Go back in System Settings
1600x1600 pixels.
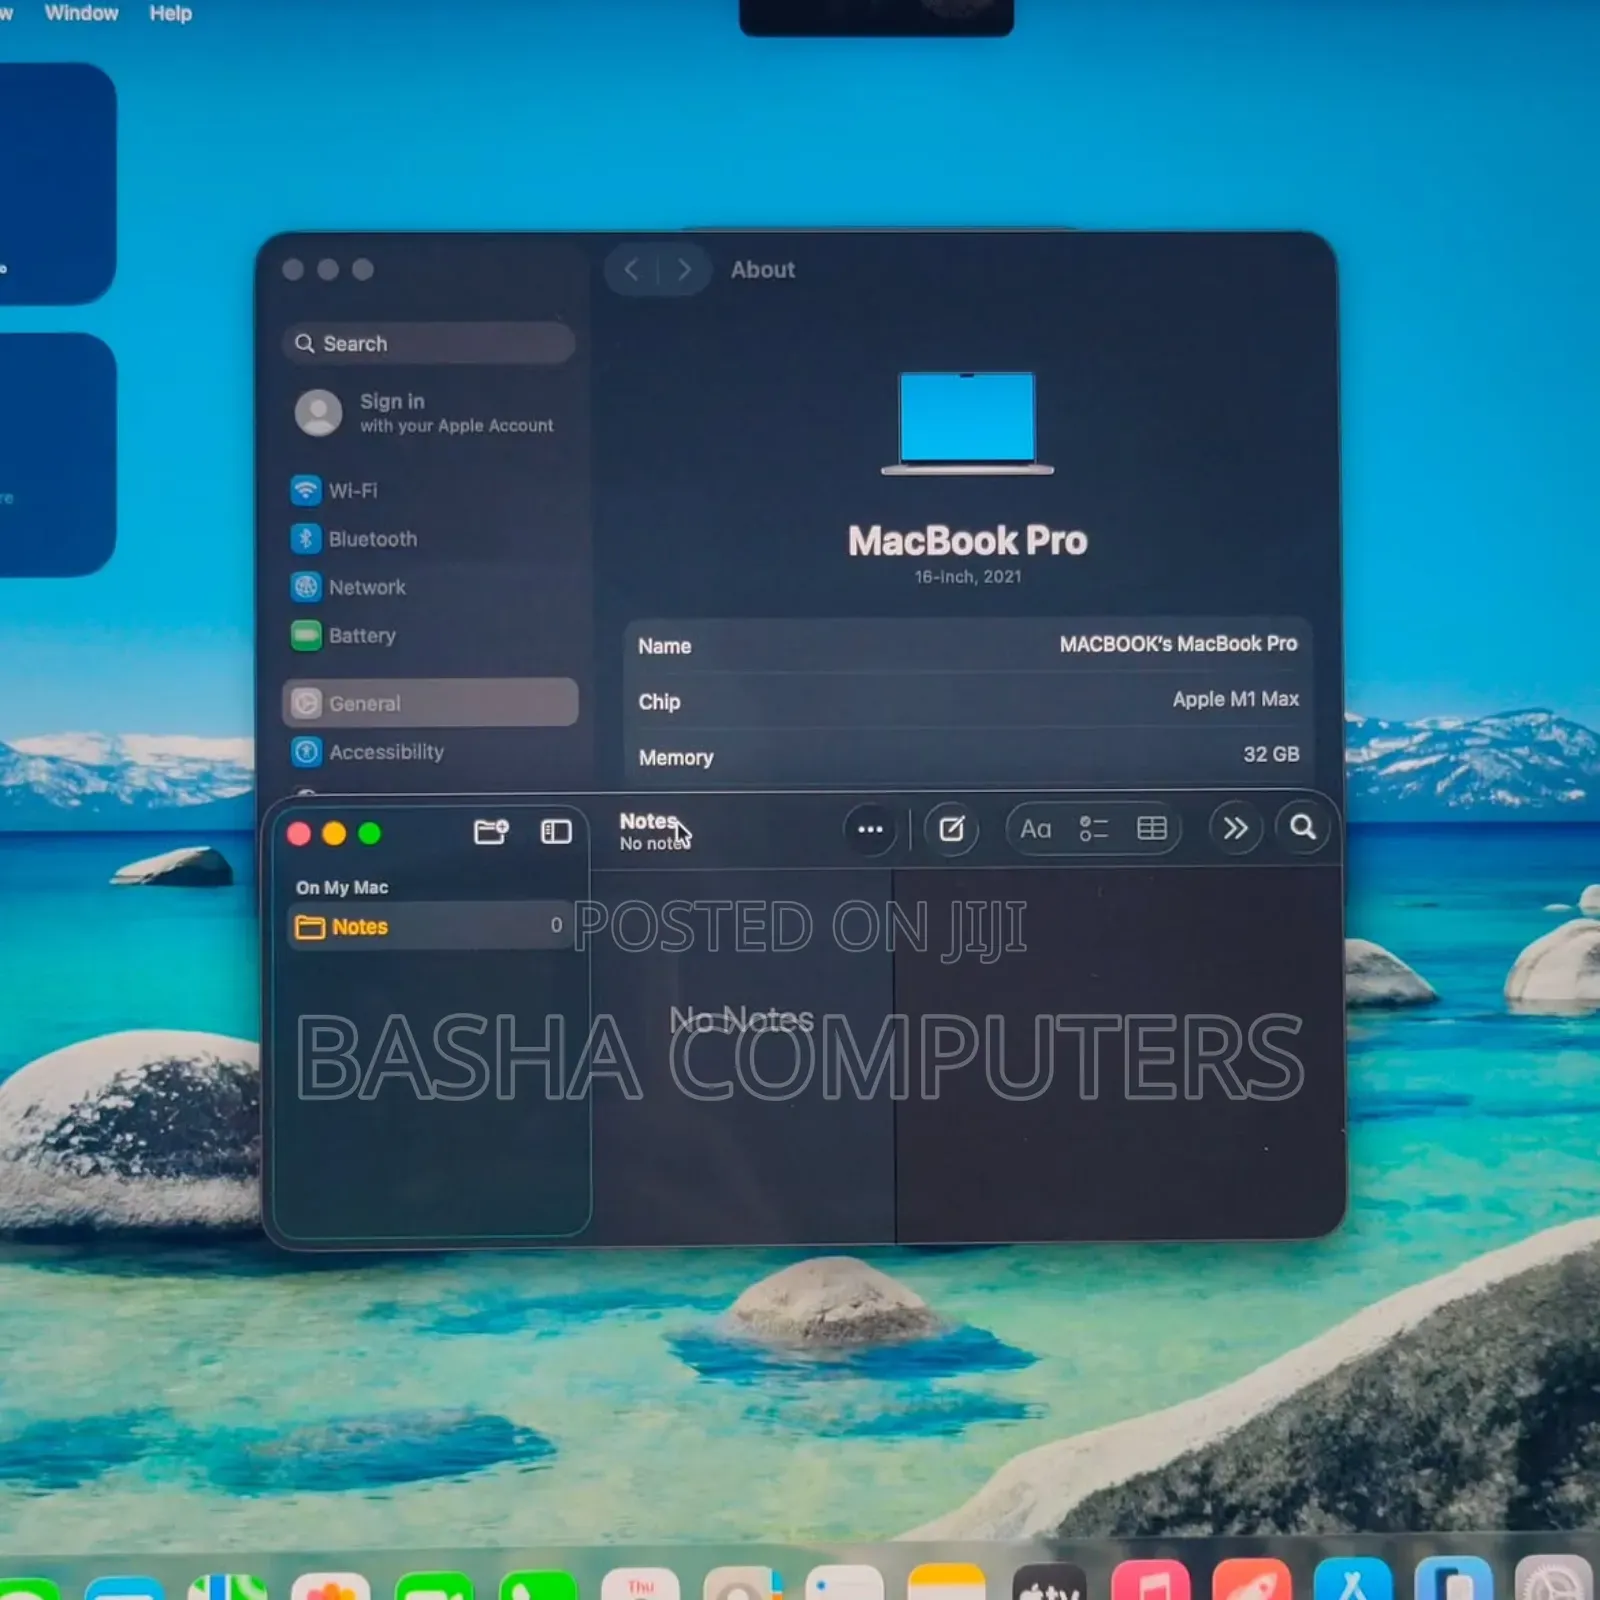click(631, 269)
